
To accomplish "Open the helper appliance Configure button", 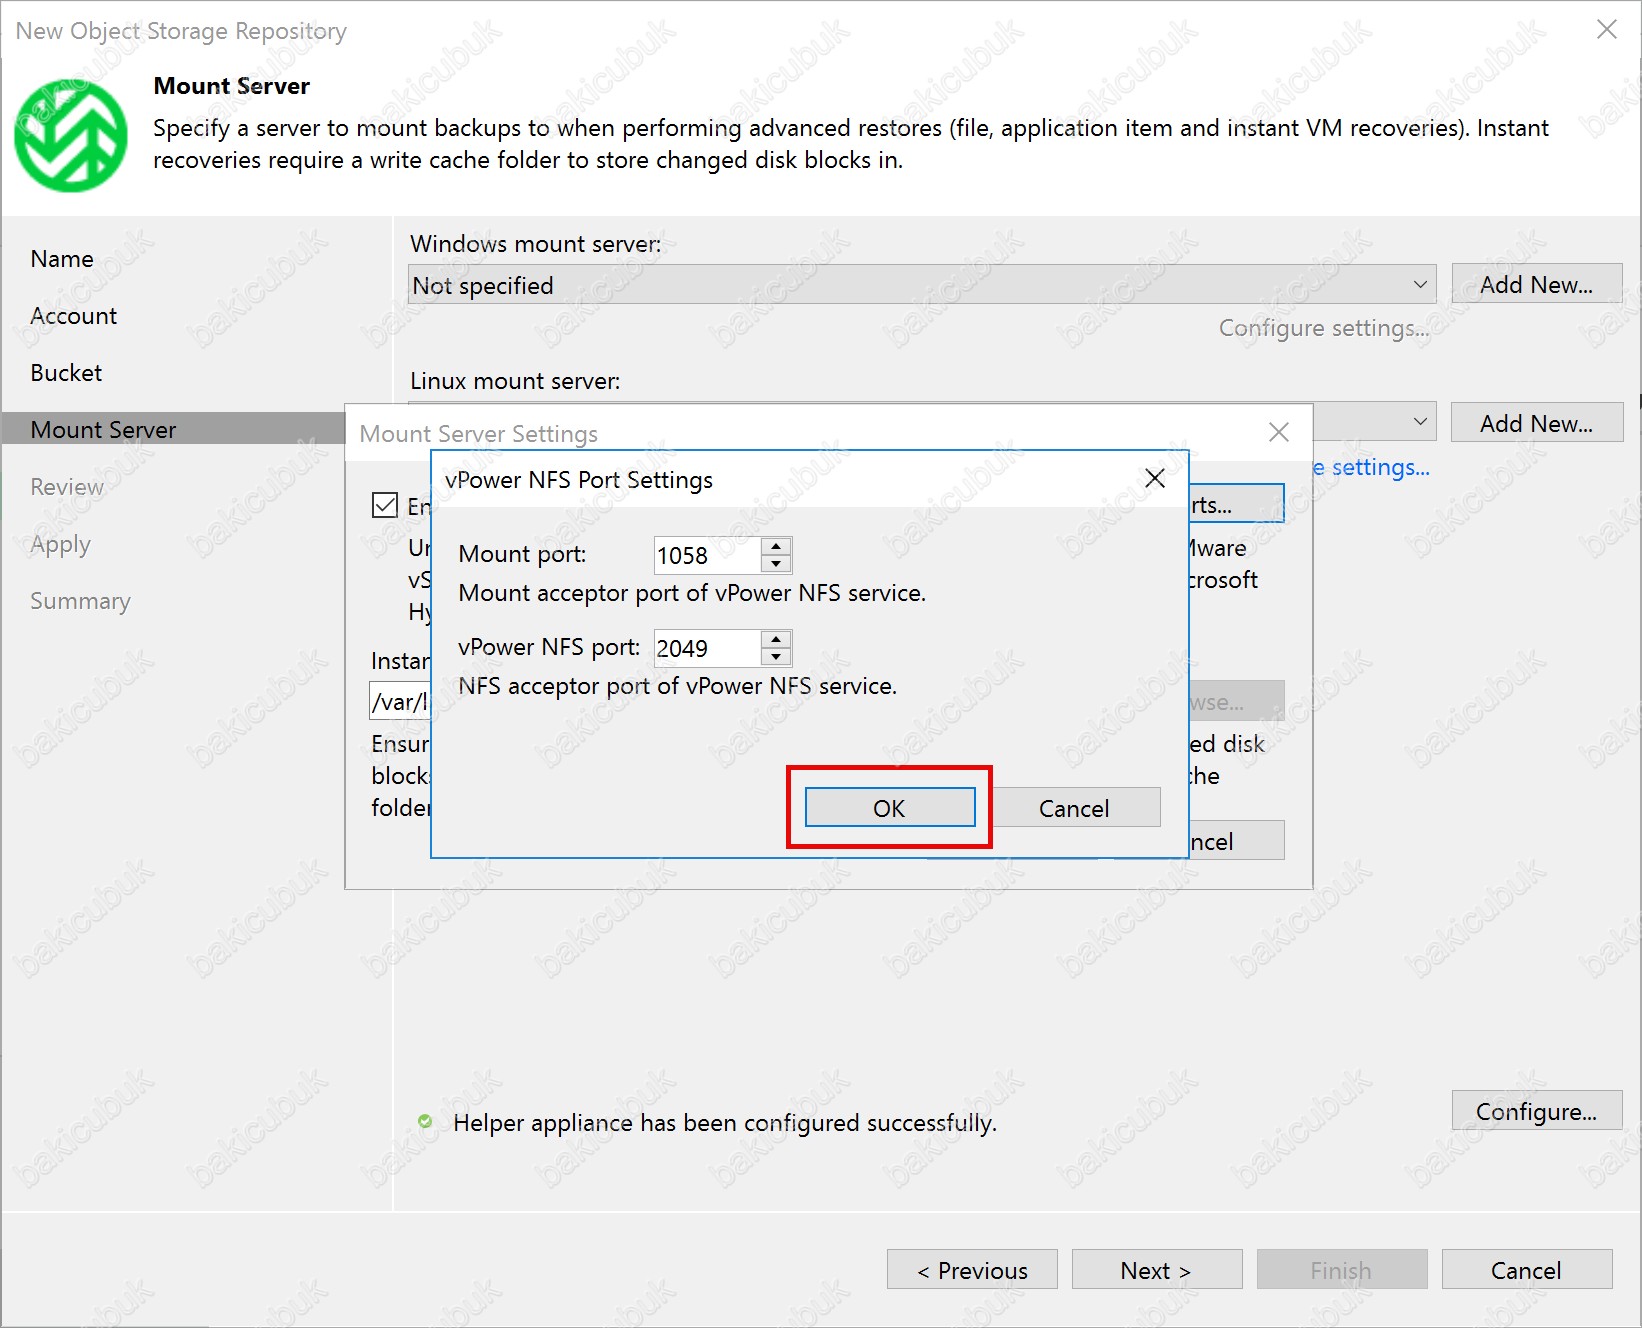I will 1536,1111.
